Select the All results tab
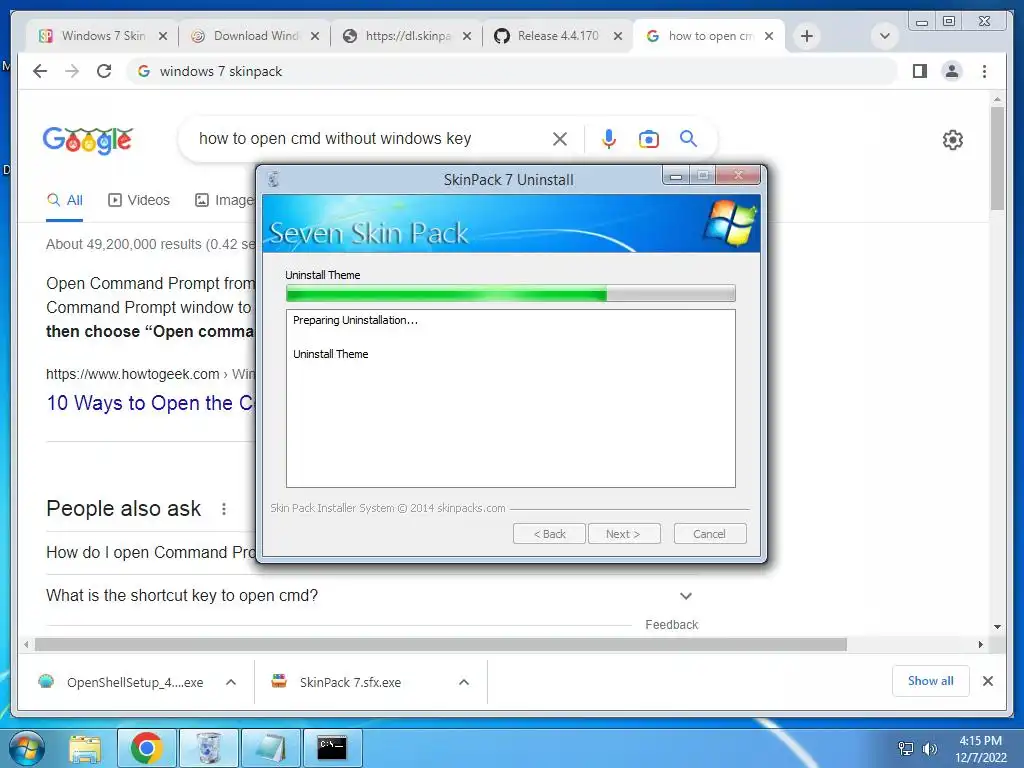The height and width of the screenshot is (768, 1024). [x=65, y=200]
